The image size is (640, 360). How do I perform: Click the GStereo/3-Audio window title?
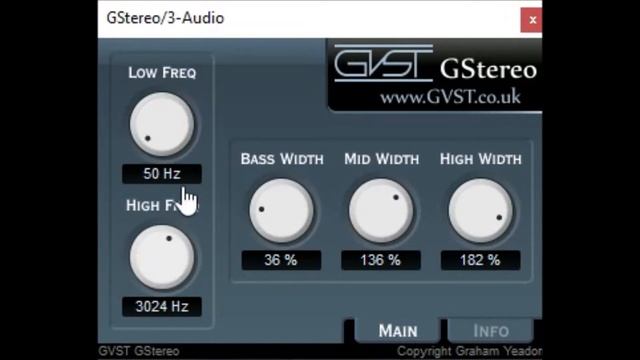click(165, 18)
